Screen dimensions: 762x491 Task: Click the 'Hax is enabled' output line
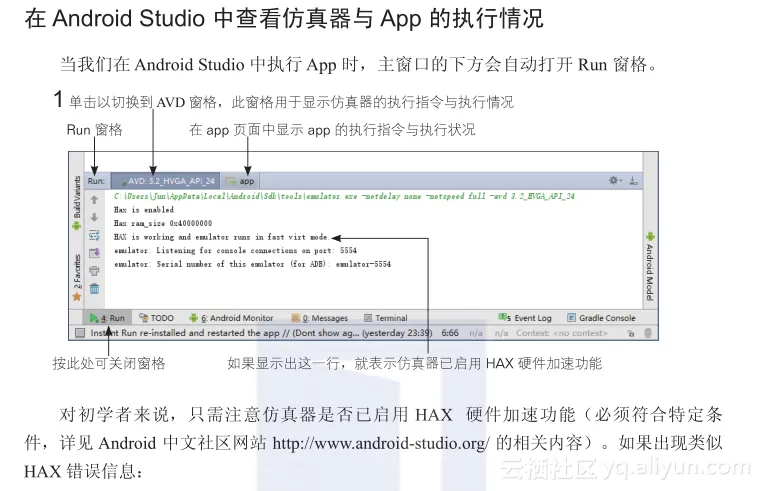coord(144,210)
